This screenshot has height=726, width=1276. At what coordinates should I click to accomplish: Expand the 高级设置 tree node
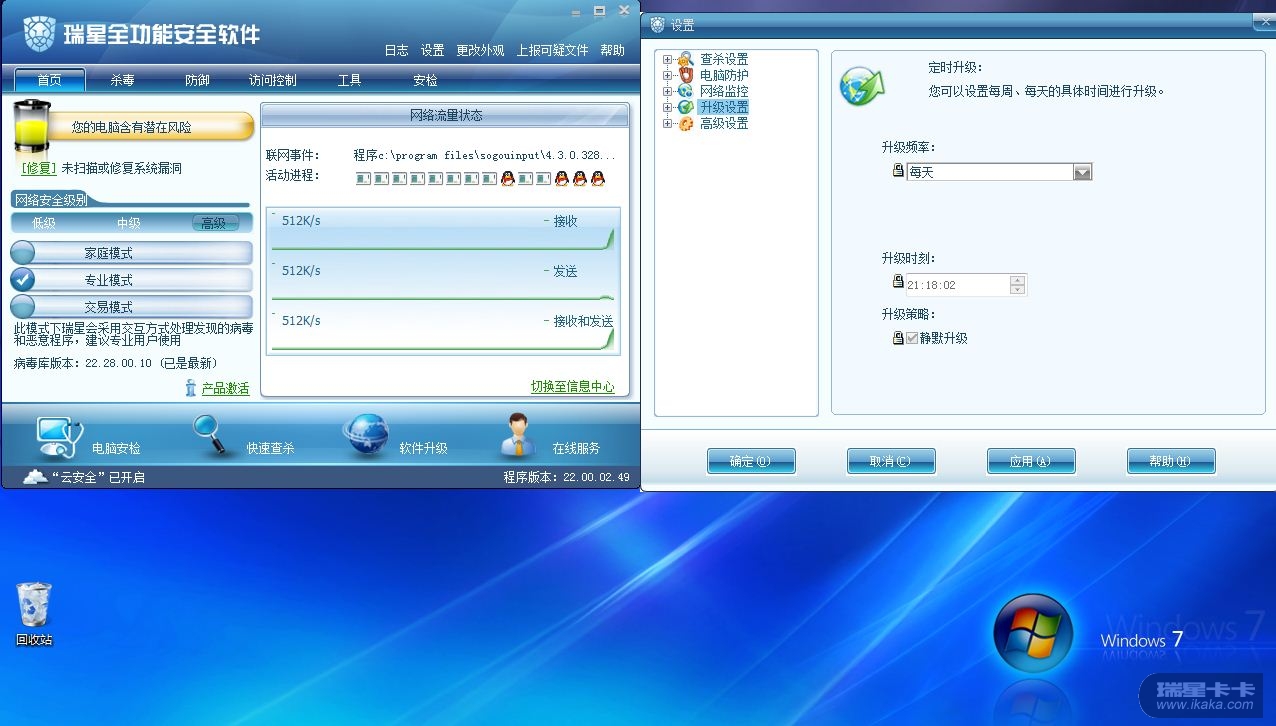[667, 123]
